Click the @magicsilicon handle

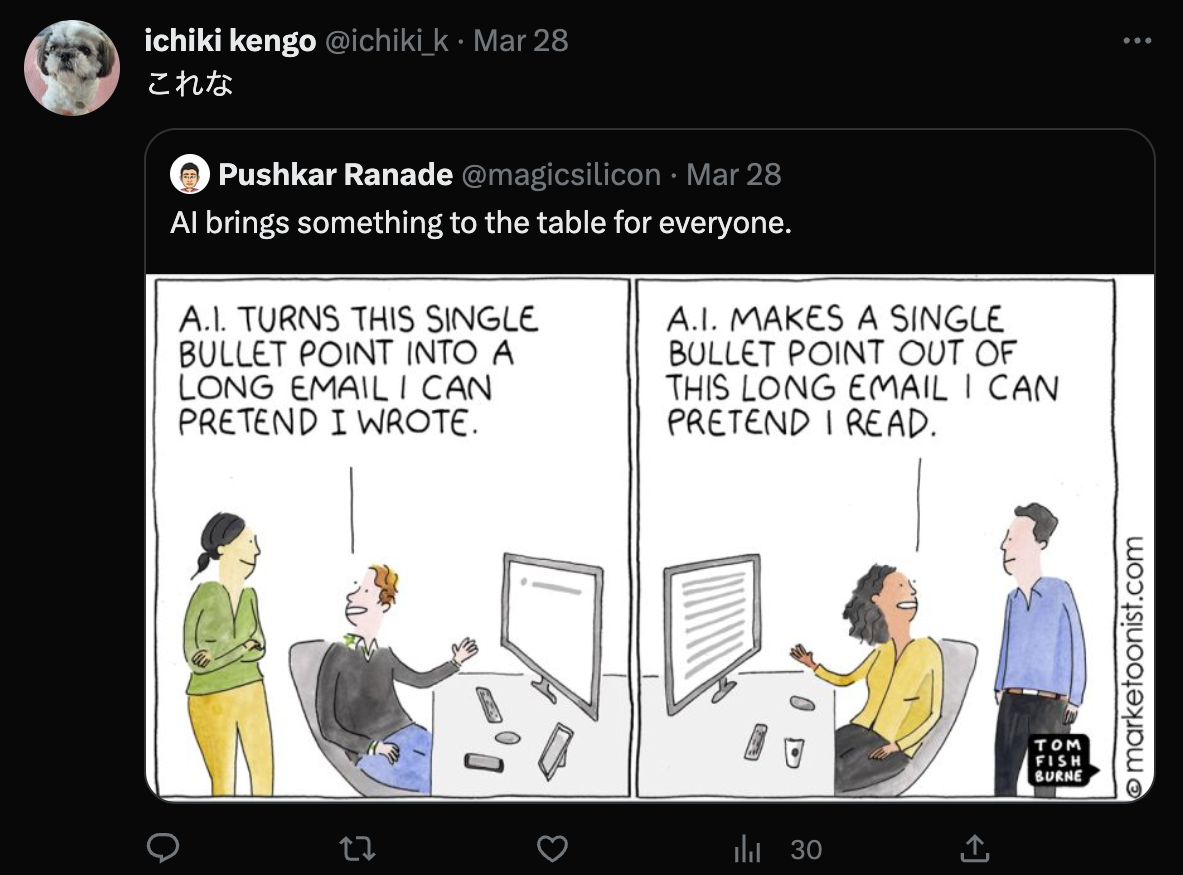(x=561, y=174)
